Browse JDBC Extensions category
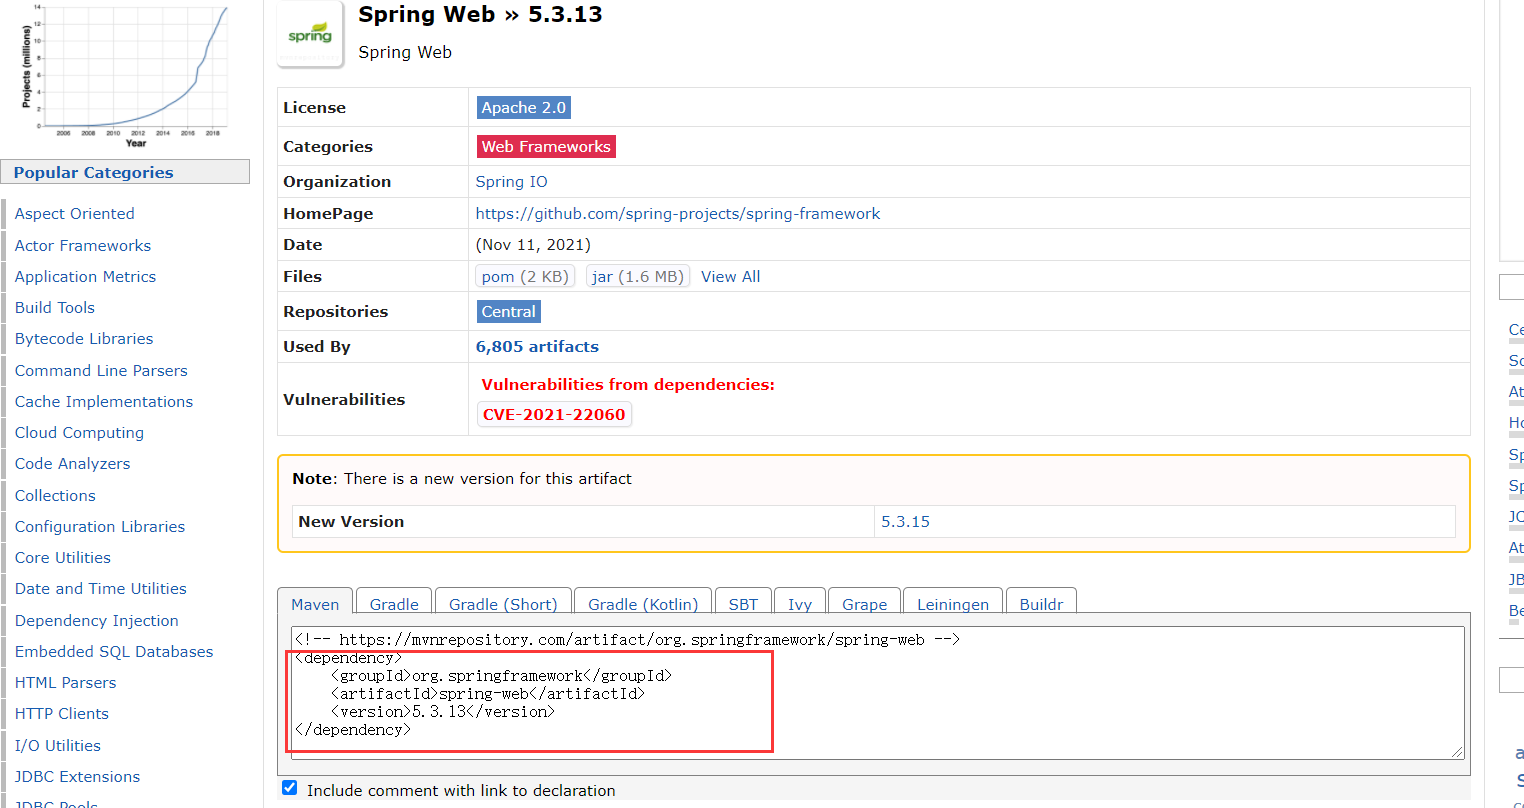Viewport: 1524px width, 808px height. tap(77, 777)
